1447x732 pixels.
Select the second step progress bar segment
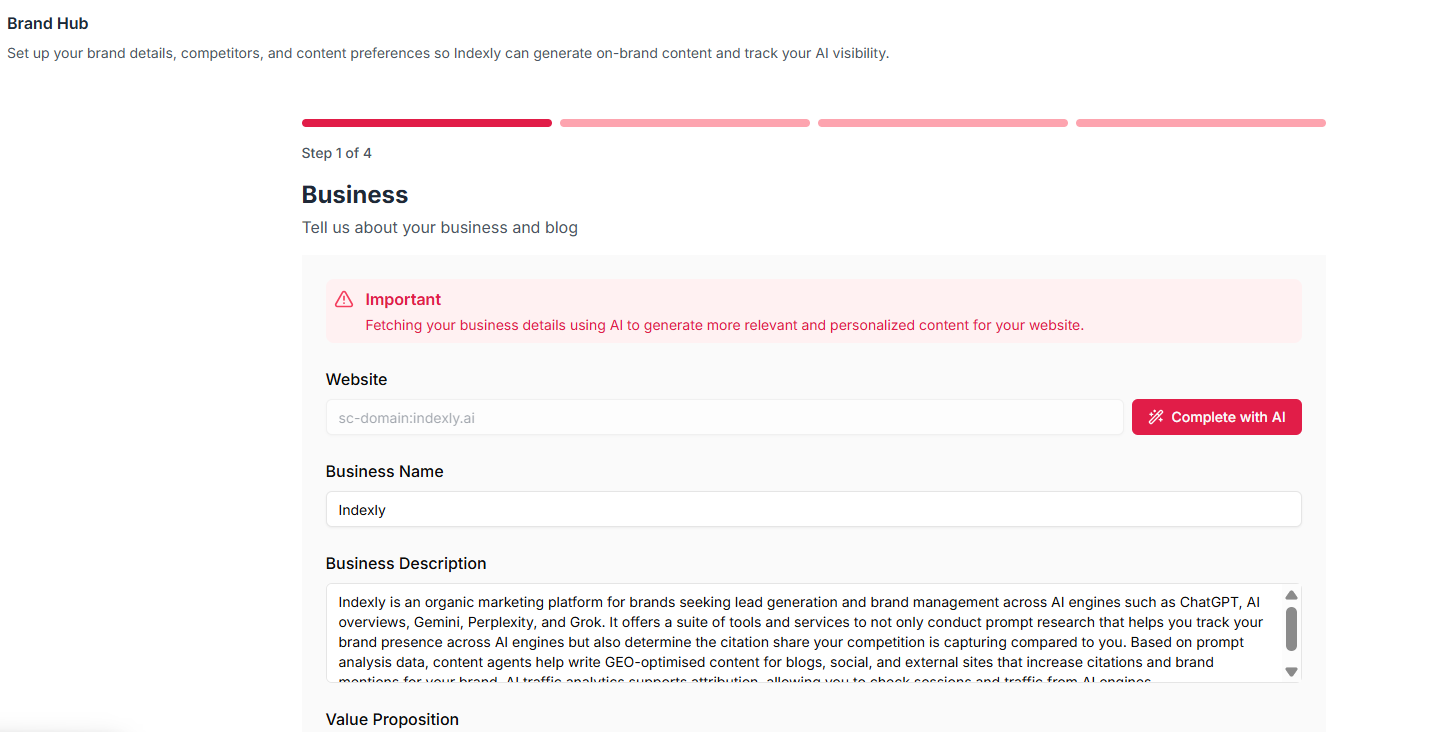(x=685, y=123)
